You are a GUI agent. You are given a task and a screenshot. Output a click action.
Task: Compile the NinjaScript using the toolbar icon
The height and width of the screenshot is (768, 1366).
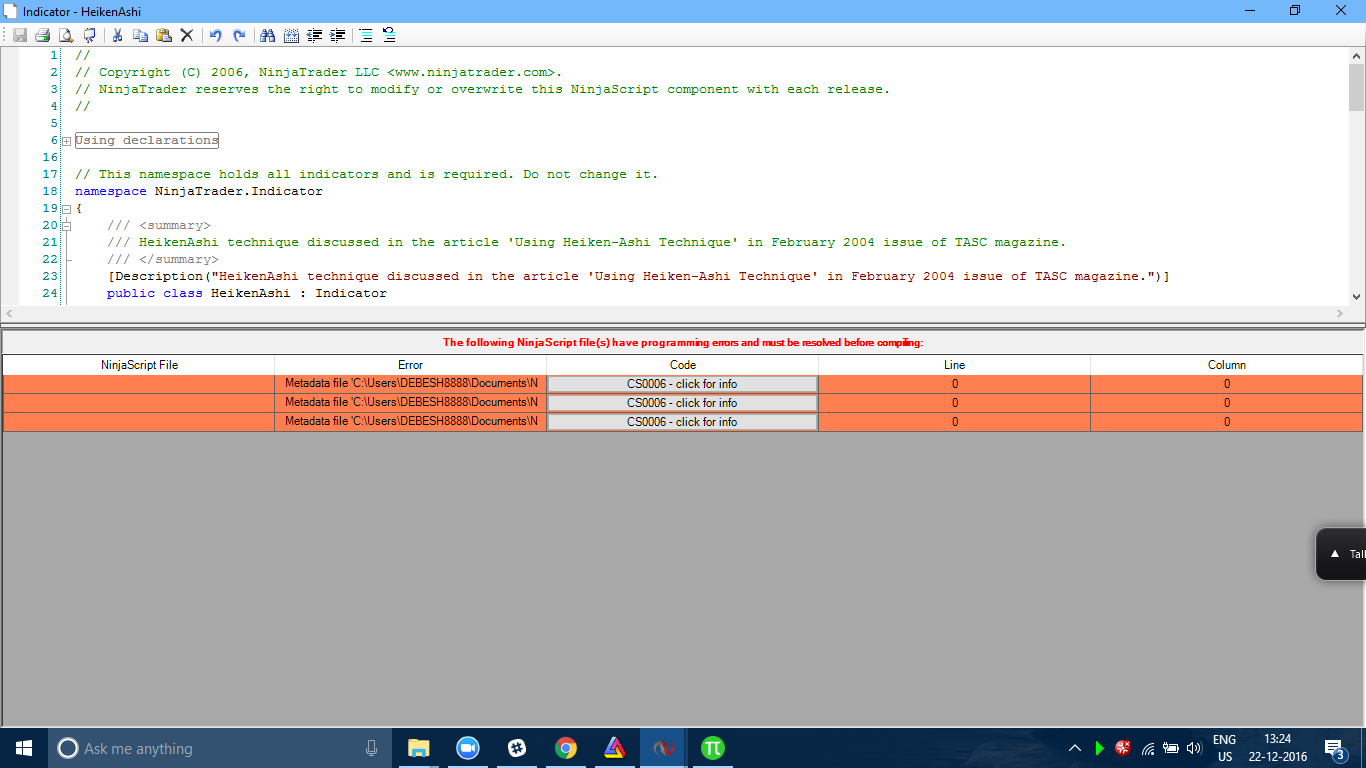[x=89, y=35]
